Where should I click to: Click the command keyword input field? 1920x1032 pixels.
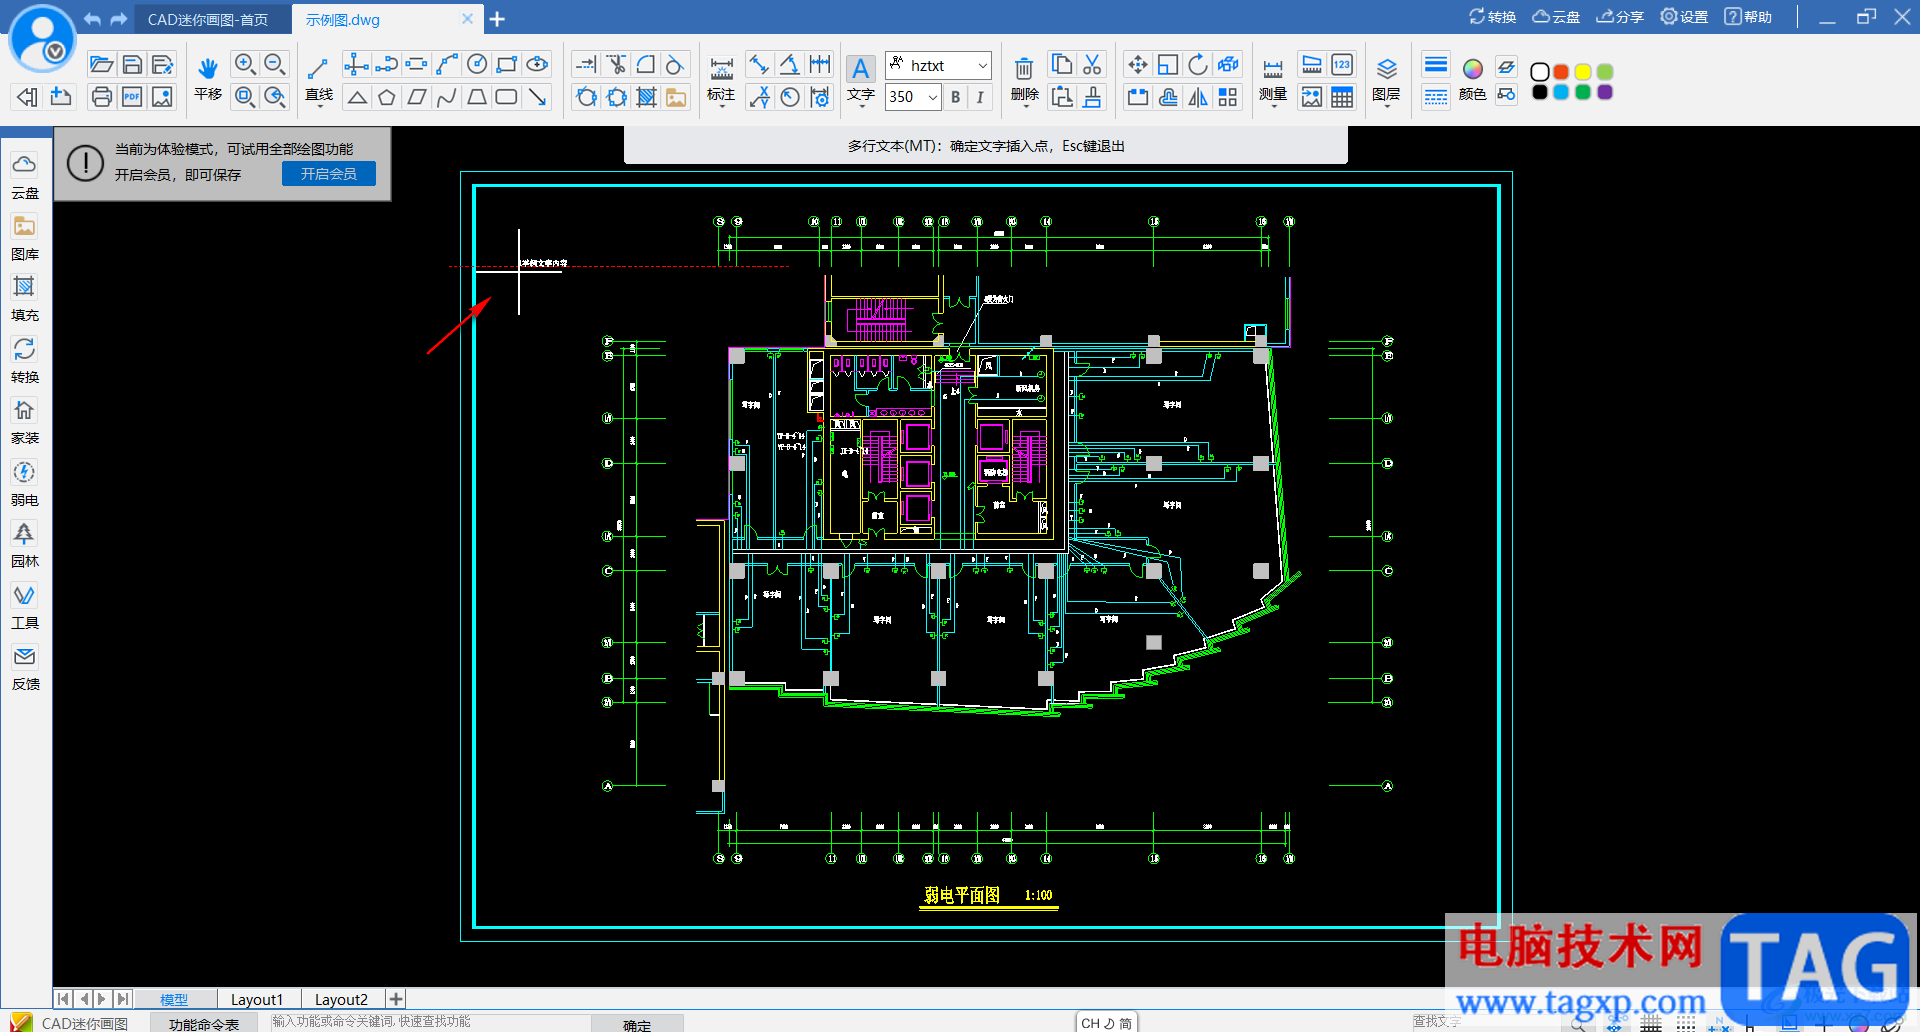click(430, 1022)
